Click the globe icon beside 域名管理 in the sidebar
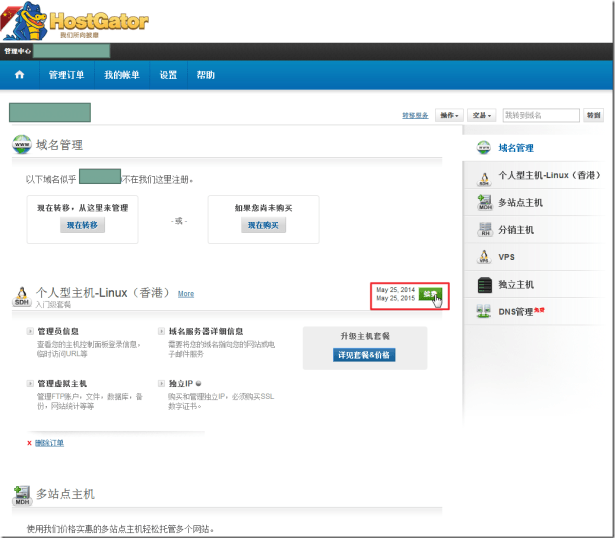Screen dimensions: 615x538 pyautogui.click(x=484, y=148)
